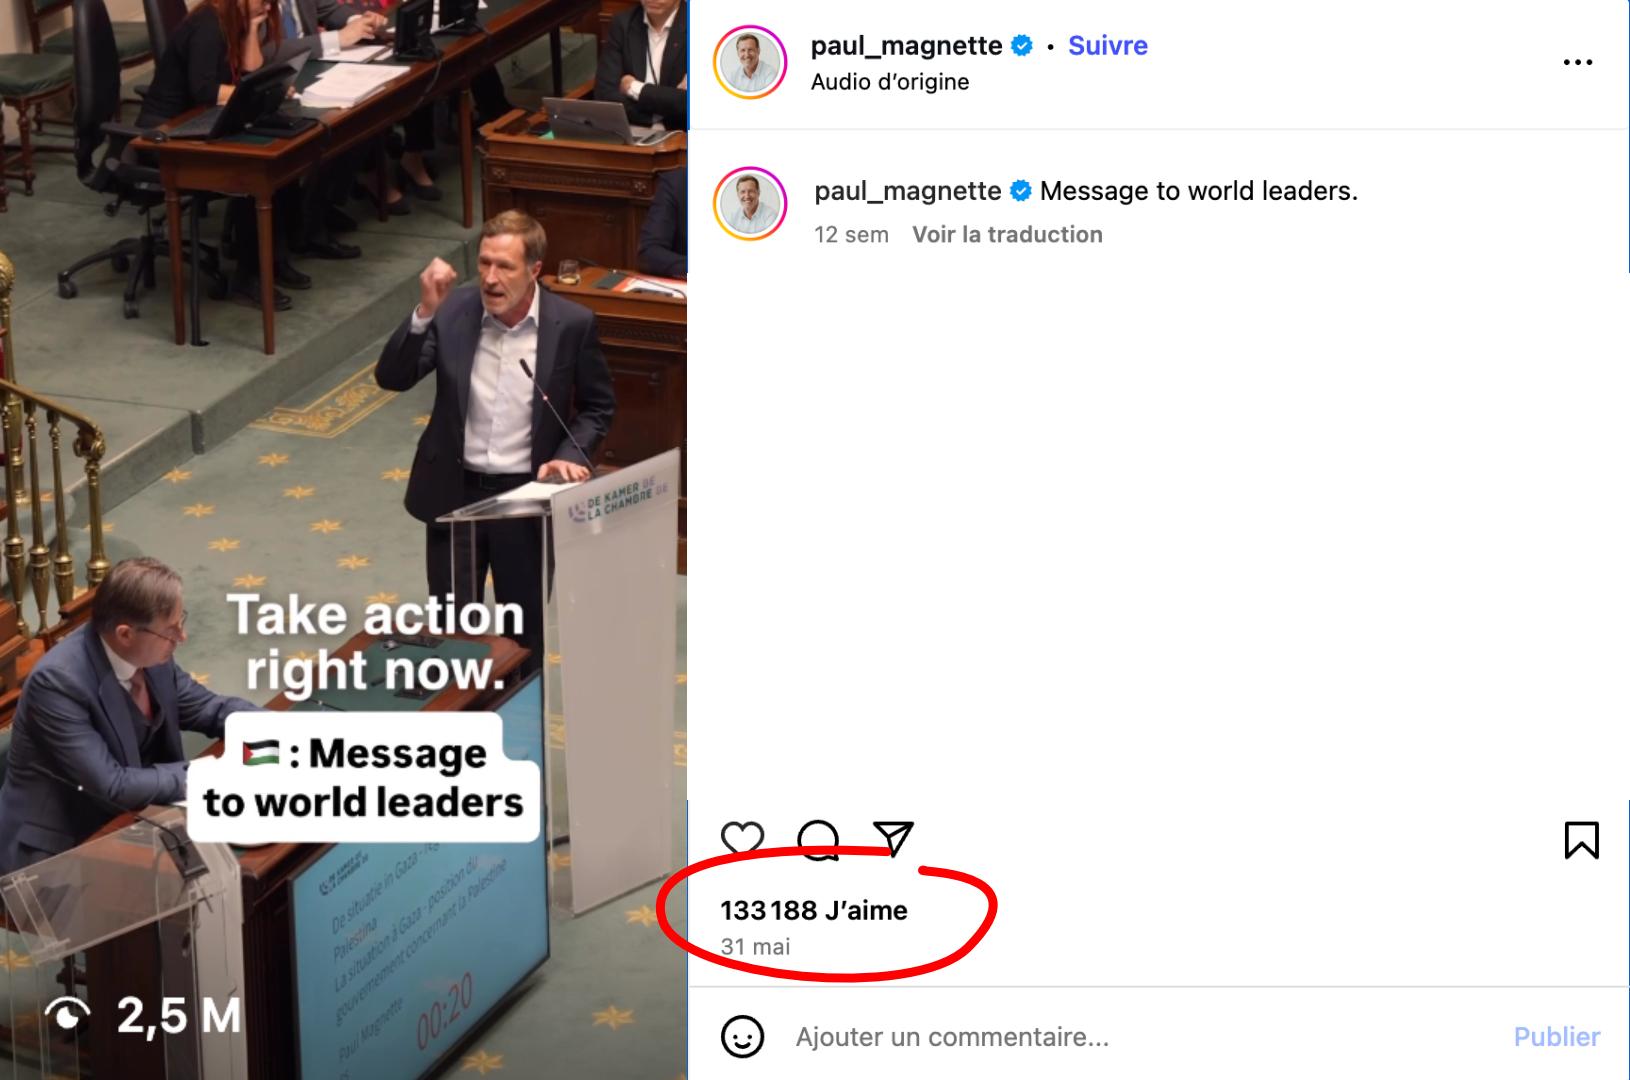Screen dimensions: 1630x1080
Task: Open paul_magnette username in caption
Action: pyautogui.click(x=907, y=191)
